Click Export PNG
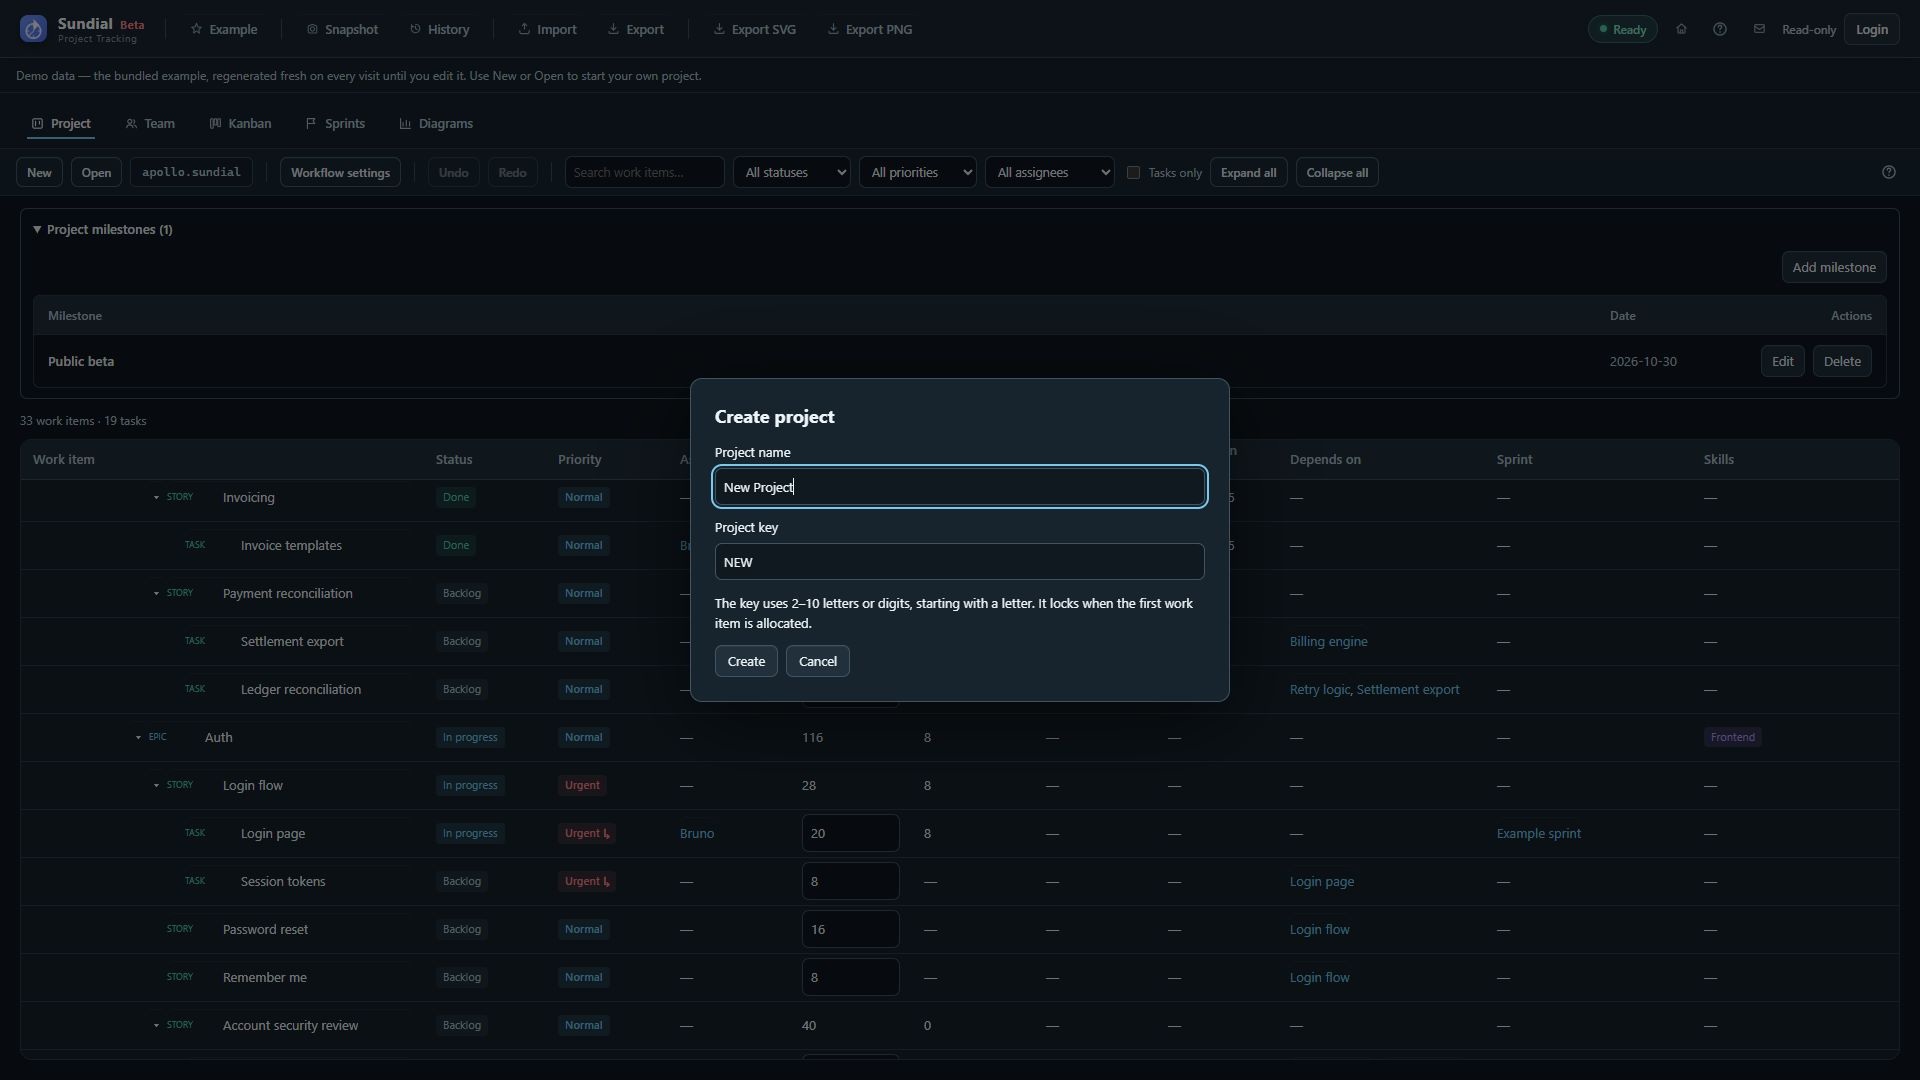1920x1080 pixels. coord(870,29)
